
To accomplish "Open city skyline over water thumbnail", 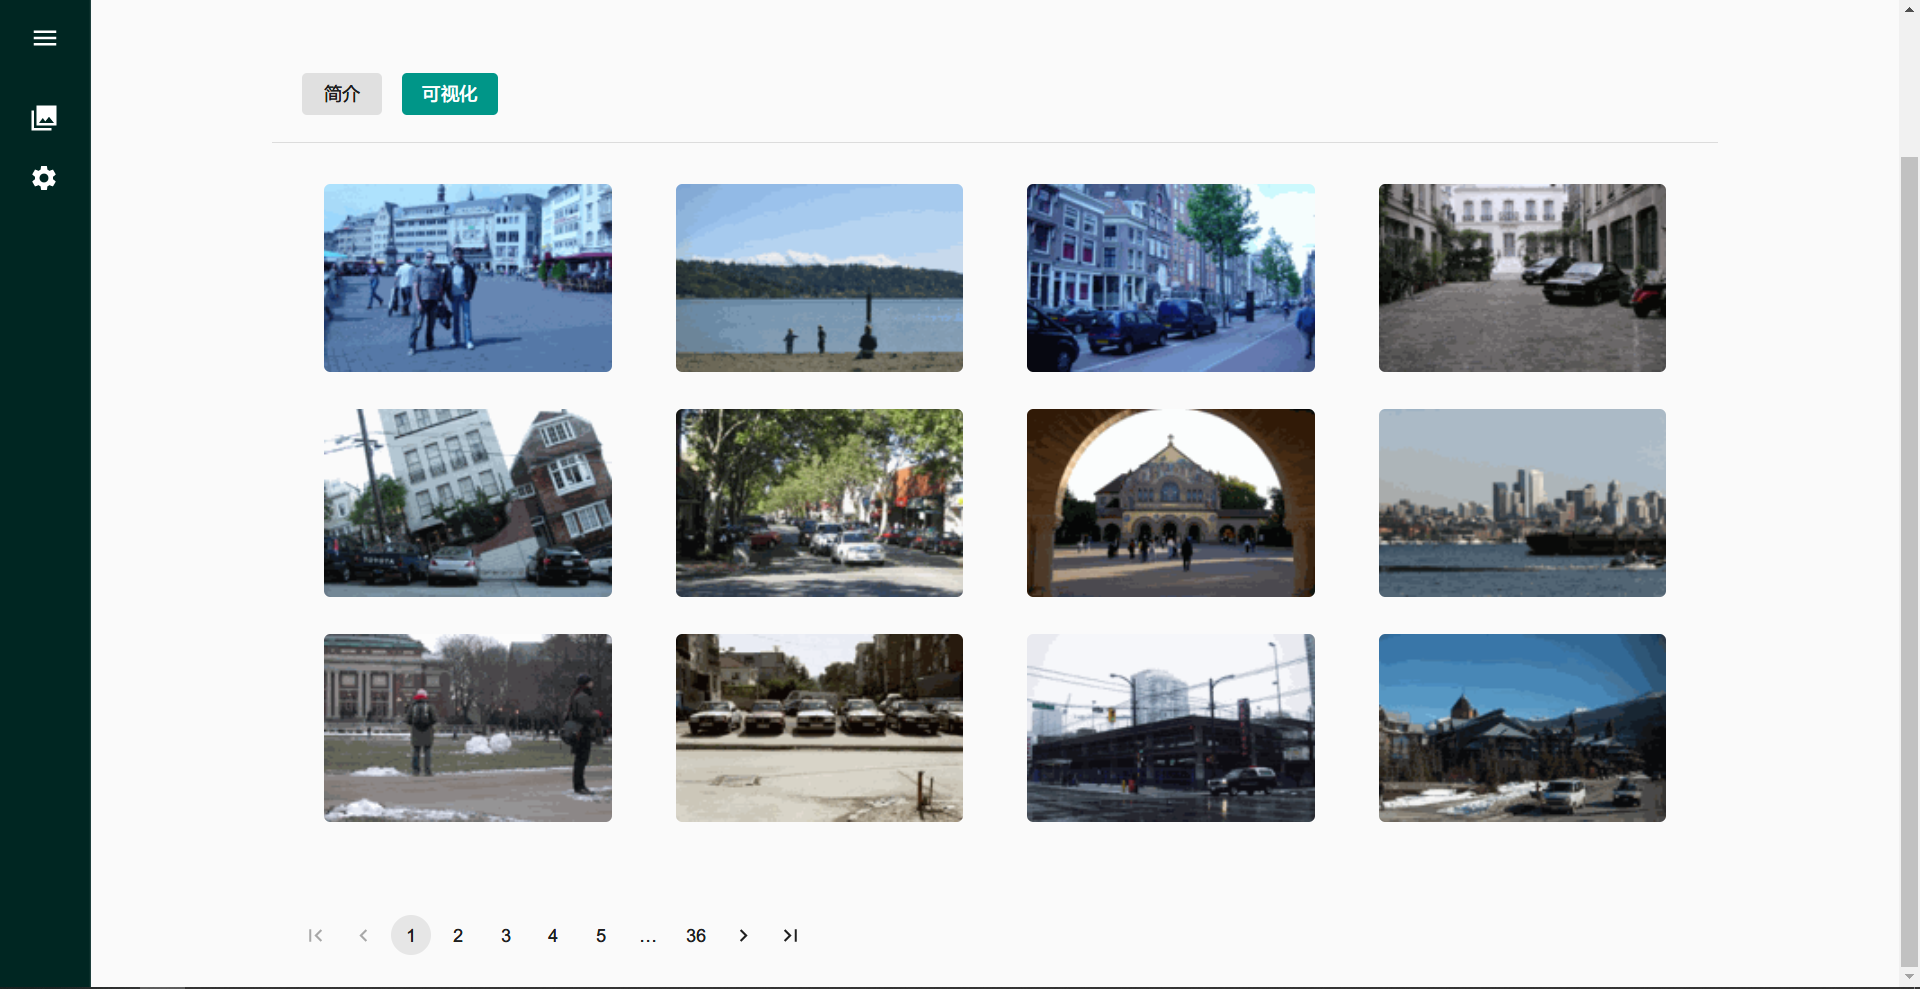I will click(x=1522, y=503).
